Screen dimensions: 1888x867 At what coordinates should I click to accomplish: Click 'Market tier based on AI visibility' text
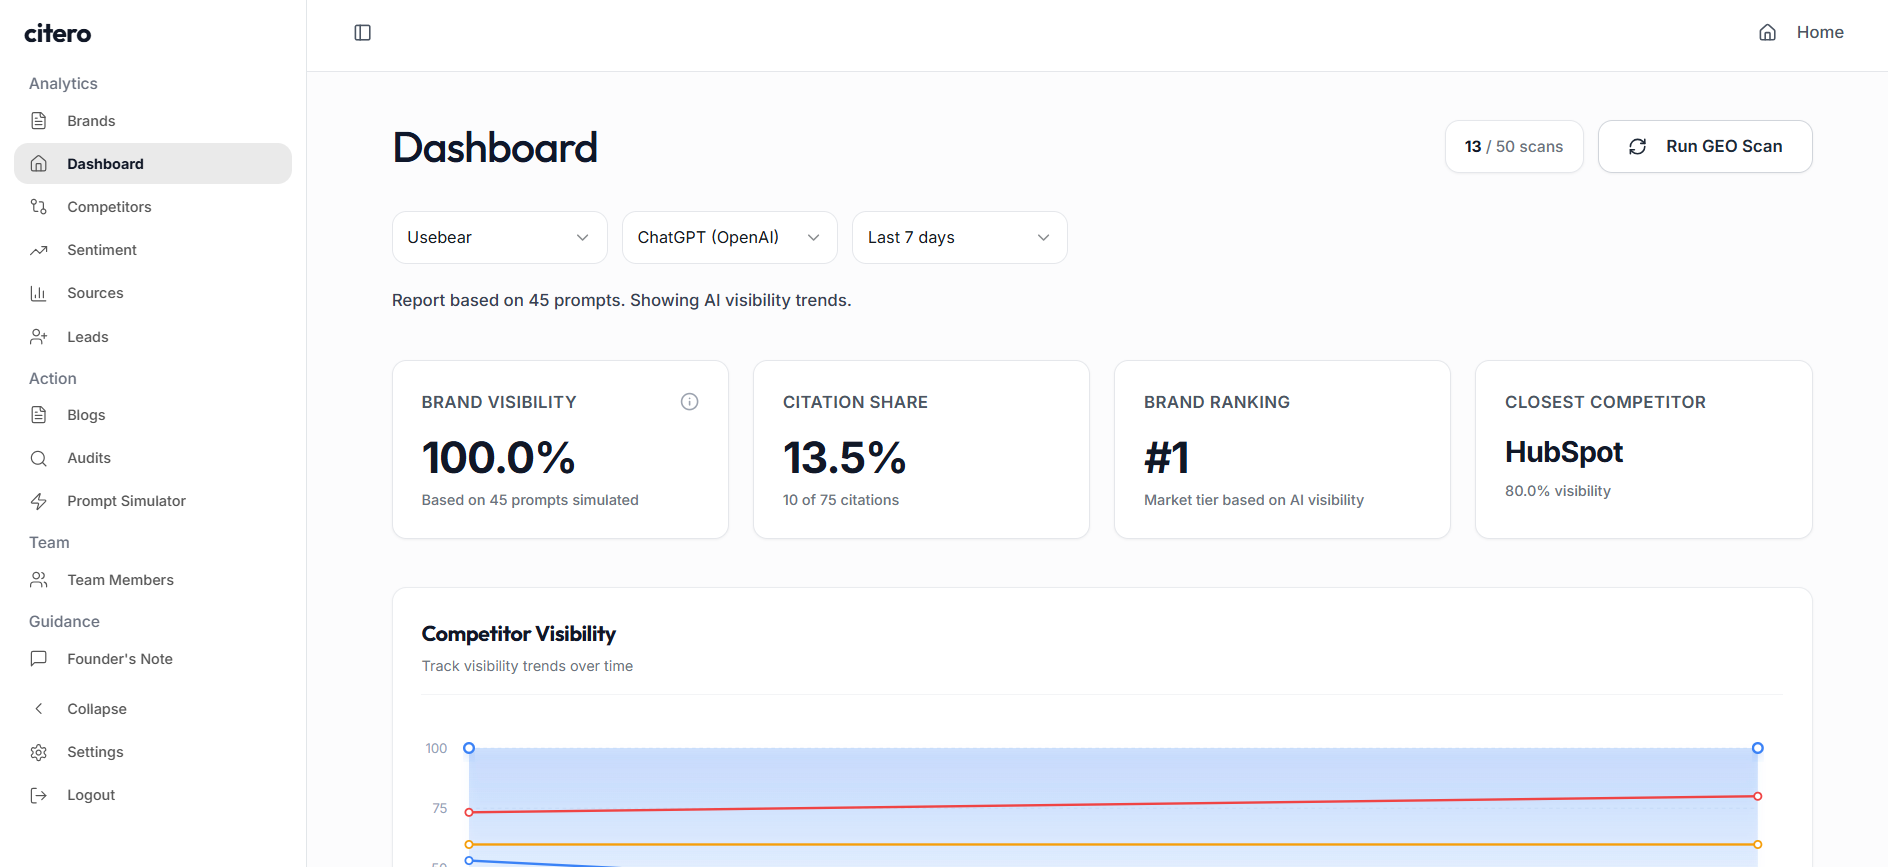click(x=1254, y=500)
